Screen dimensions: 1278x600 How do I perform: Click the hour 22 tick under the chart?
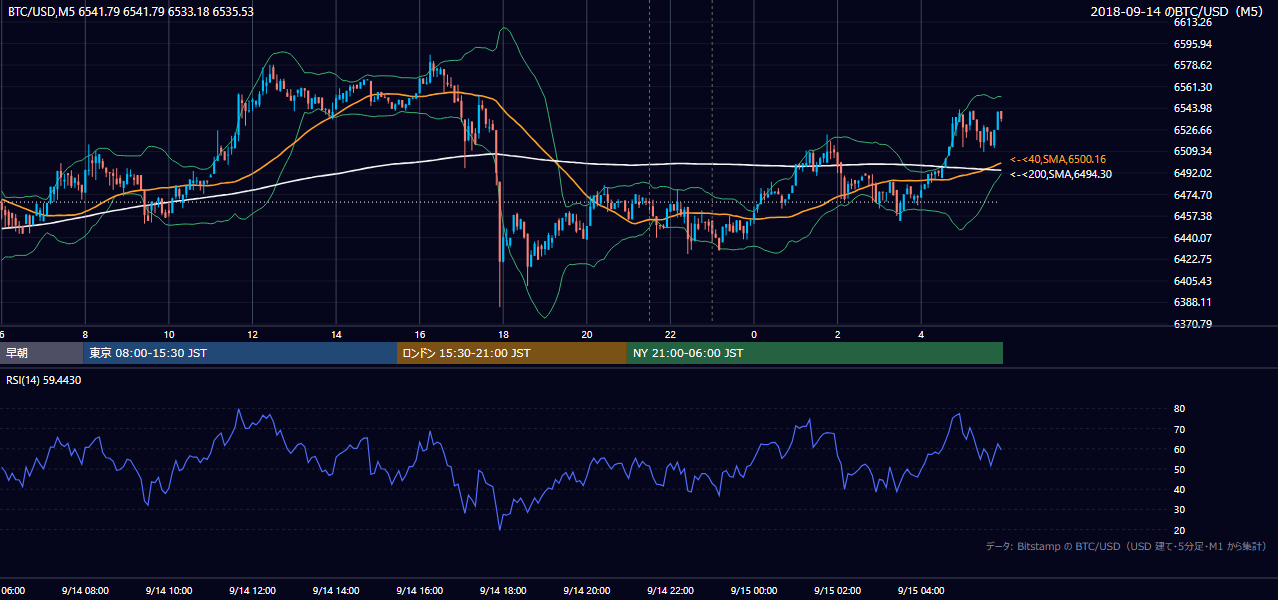click(671, 334)
